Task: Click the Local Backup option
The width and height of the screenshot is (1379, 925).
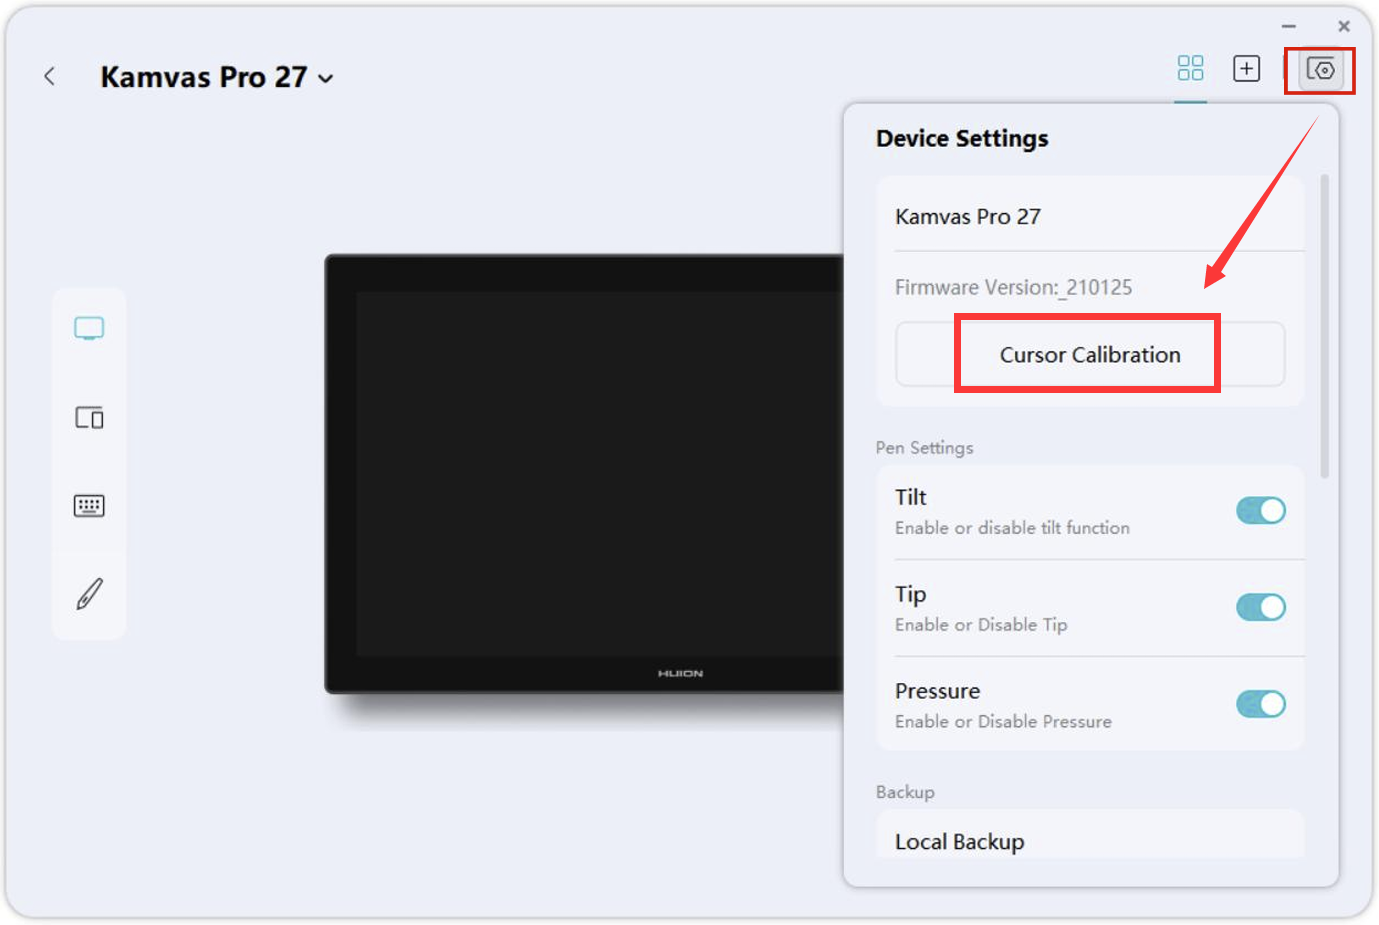Action: 1090,836
